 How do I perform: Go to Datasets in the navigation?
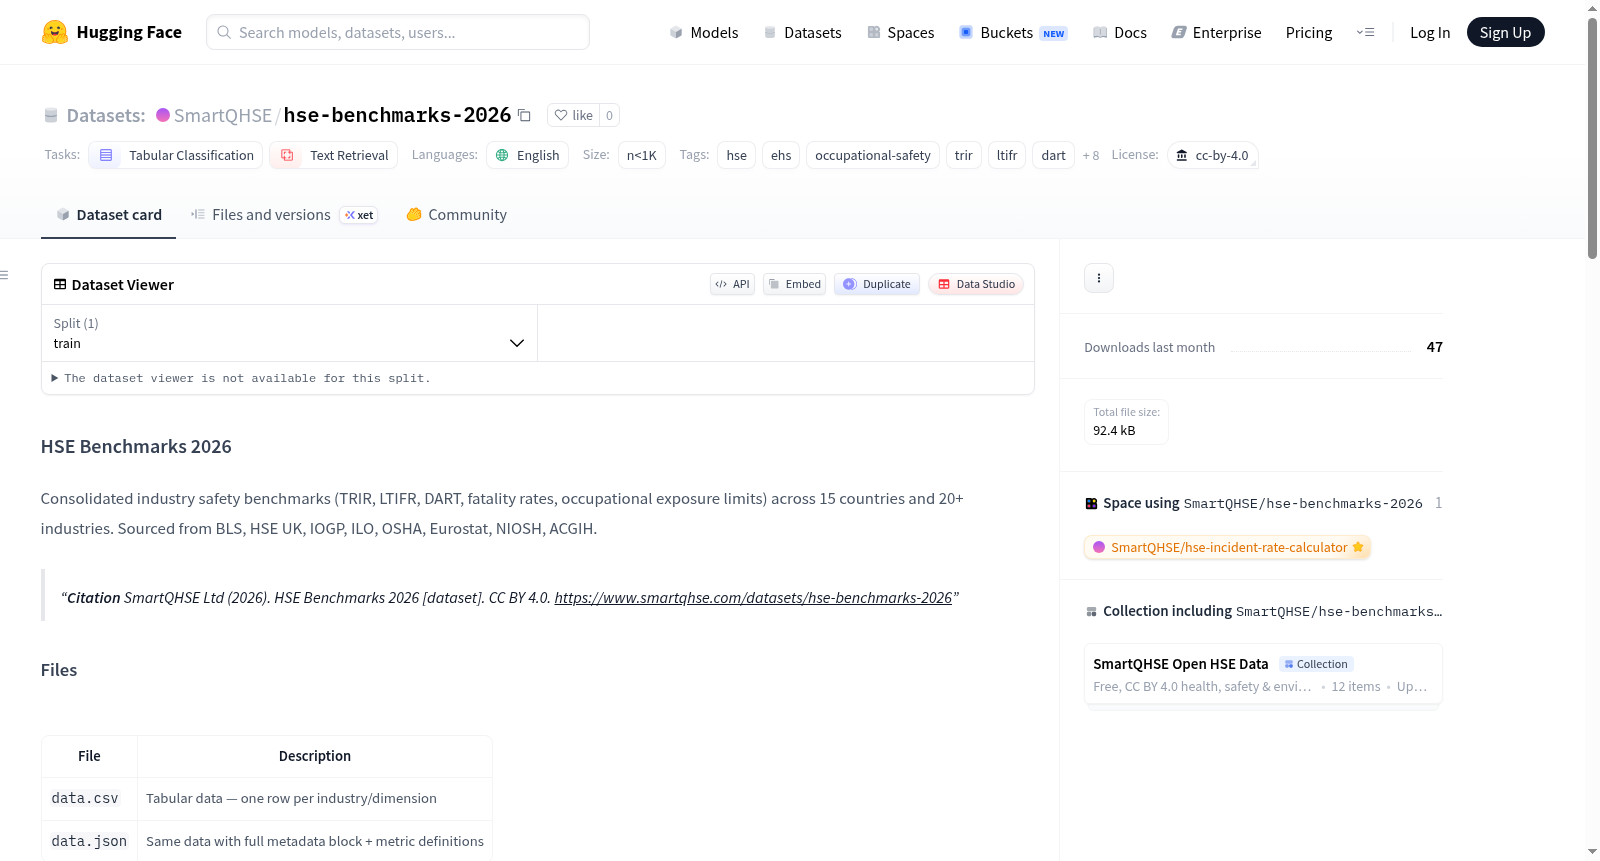(802, 32)
